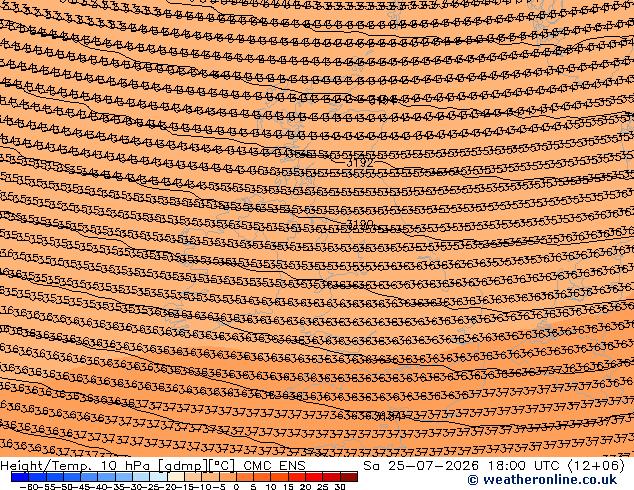Click the CMC ENS model label
The image size is (634, 490).
point(274,466)
